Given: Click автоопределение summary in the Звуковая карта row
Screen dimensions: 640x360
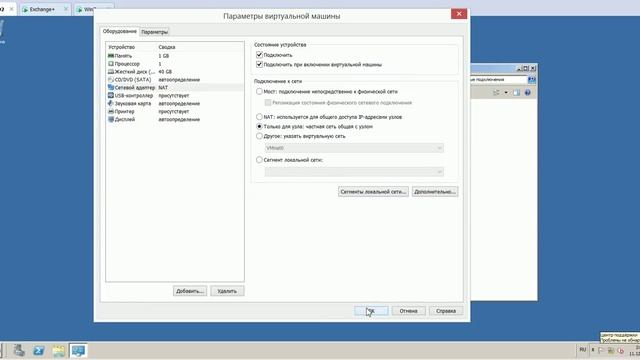Looking at the screenshot, I should point(179,103).
